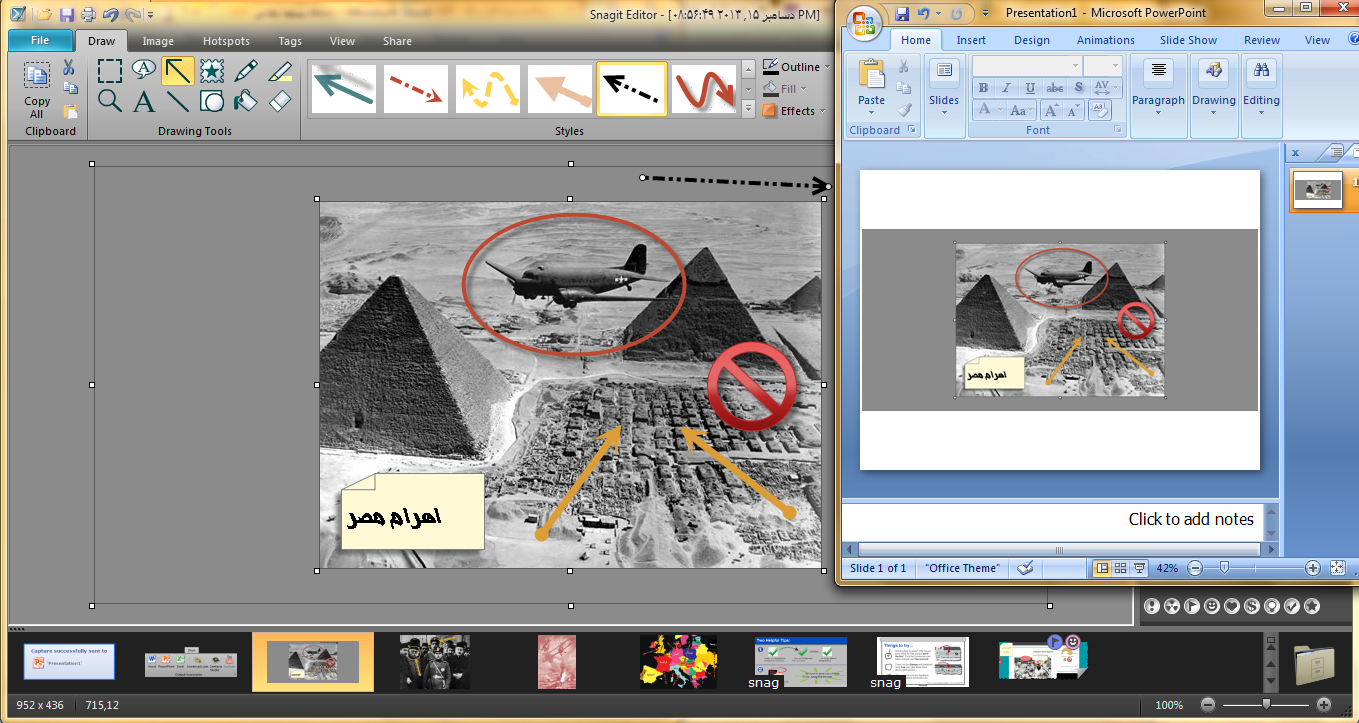1359x723 pixels.
Task: Expand the Outline dropdown
Action: (x=827, y=67)
